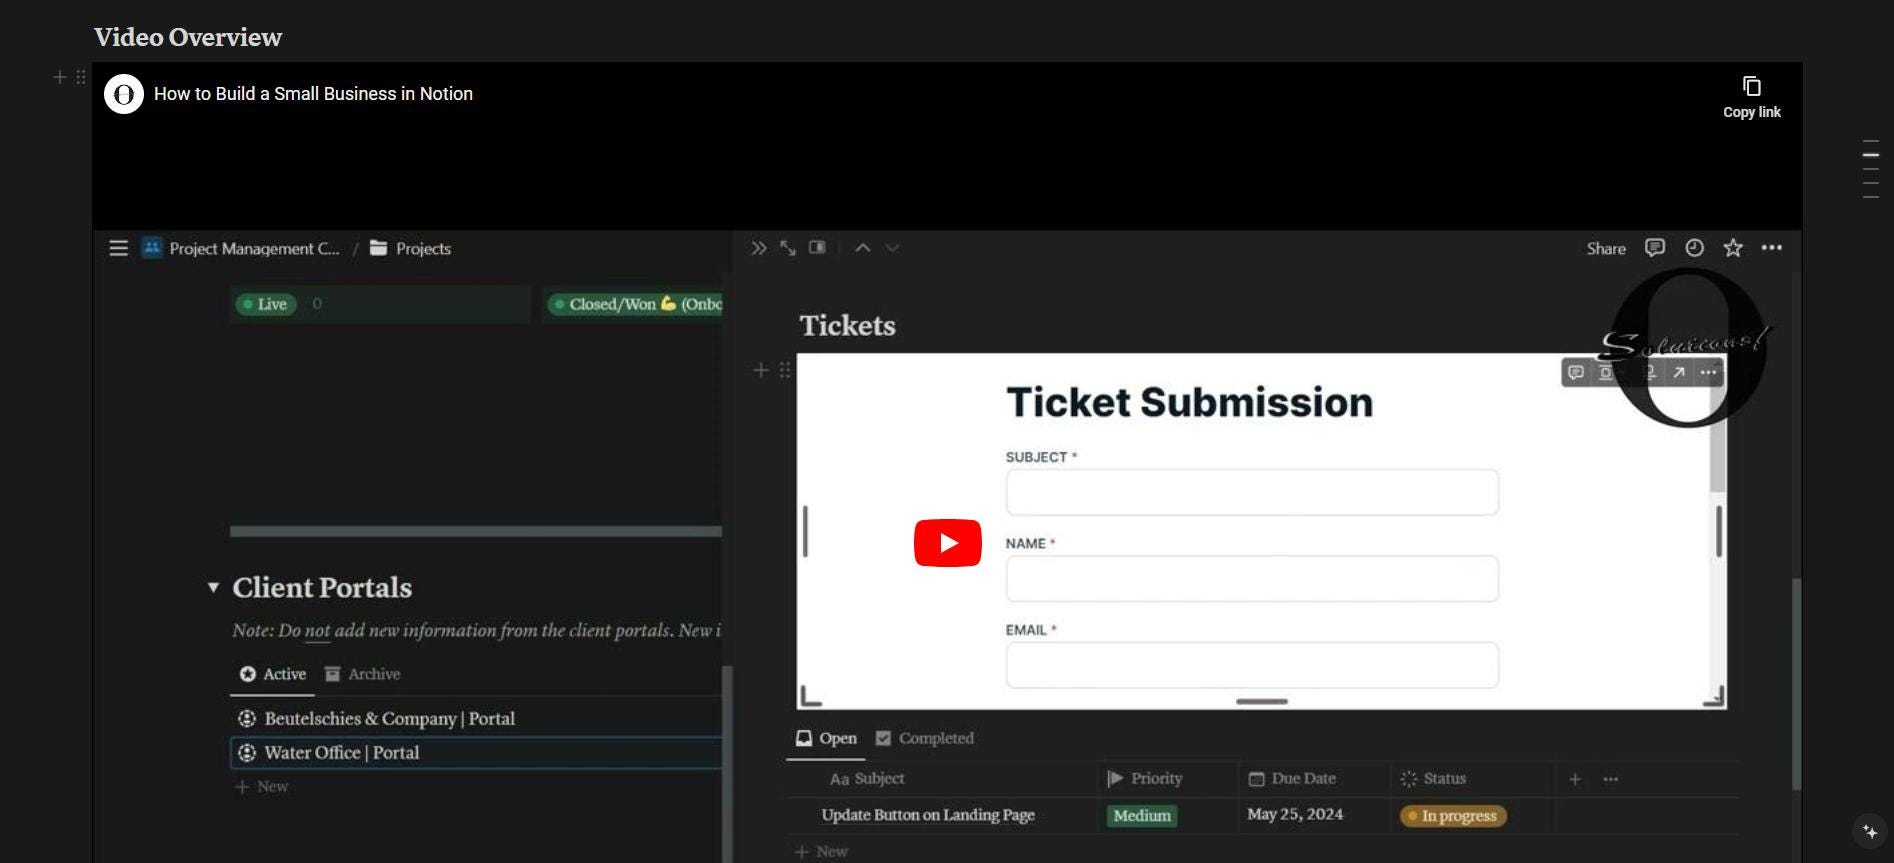Open the embed's three-dot options menu

[x=1708, y=372]
